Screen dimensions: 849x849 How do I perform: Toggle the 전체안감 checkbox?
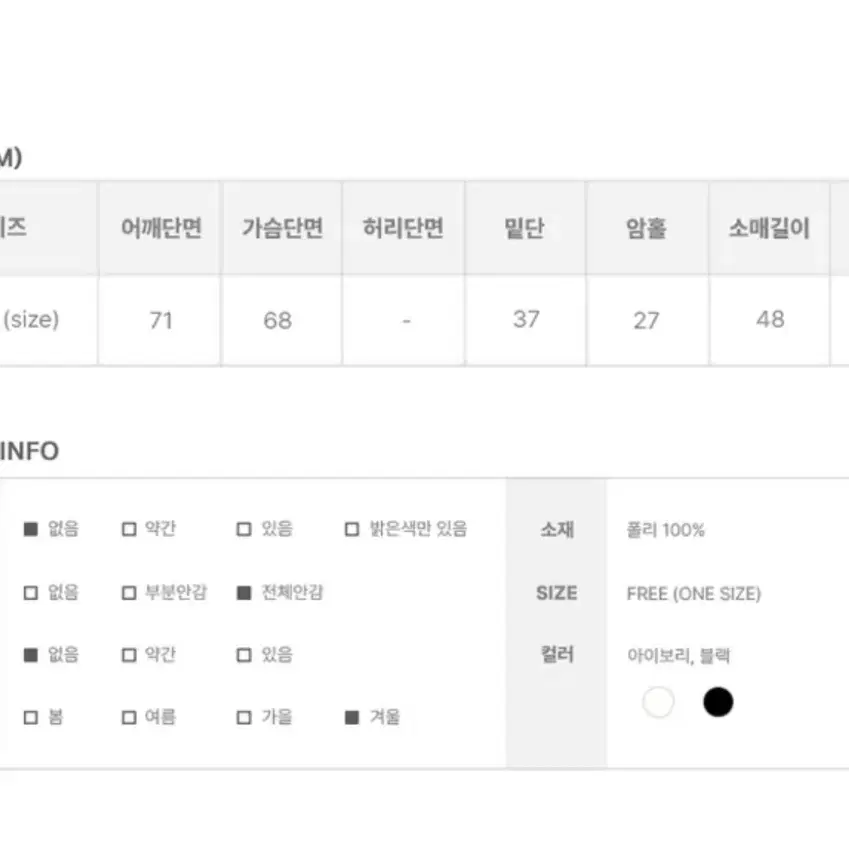point(244,593)
